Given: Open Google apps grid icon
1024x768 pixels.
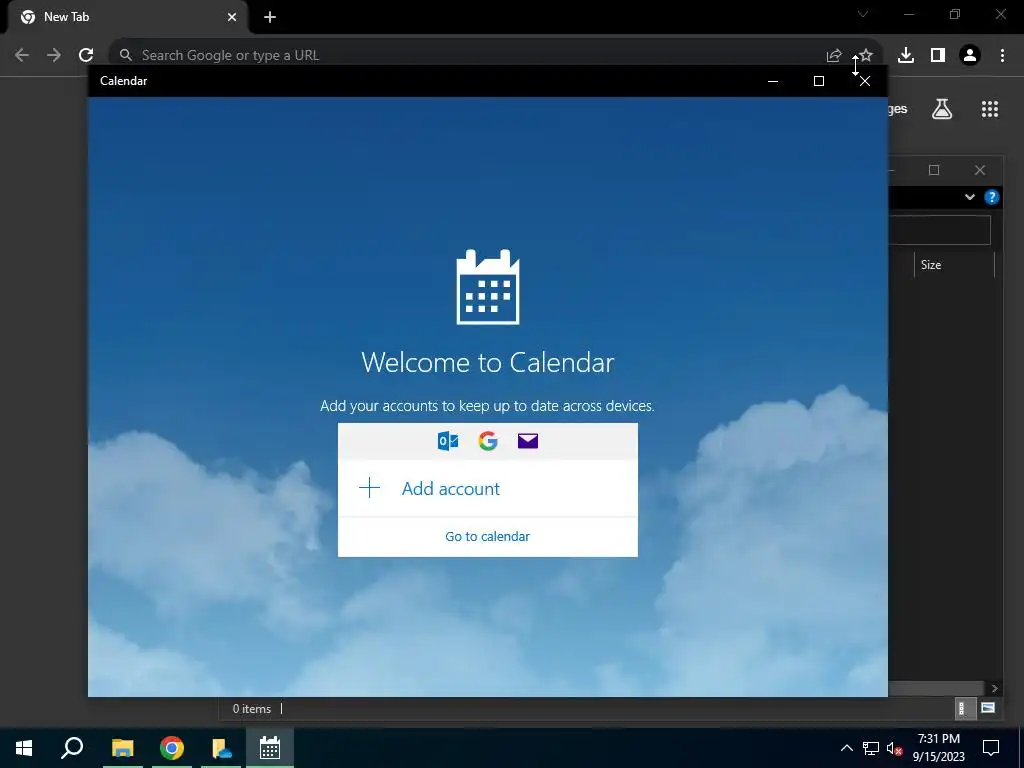Looking at the screenshot, I should click(x=990, y=109).
